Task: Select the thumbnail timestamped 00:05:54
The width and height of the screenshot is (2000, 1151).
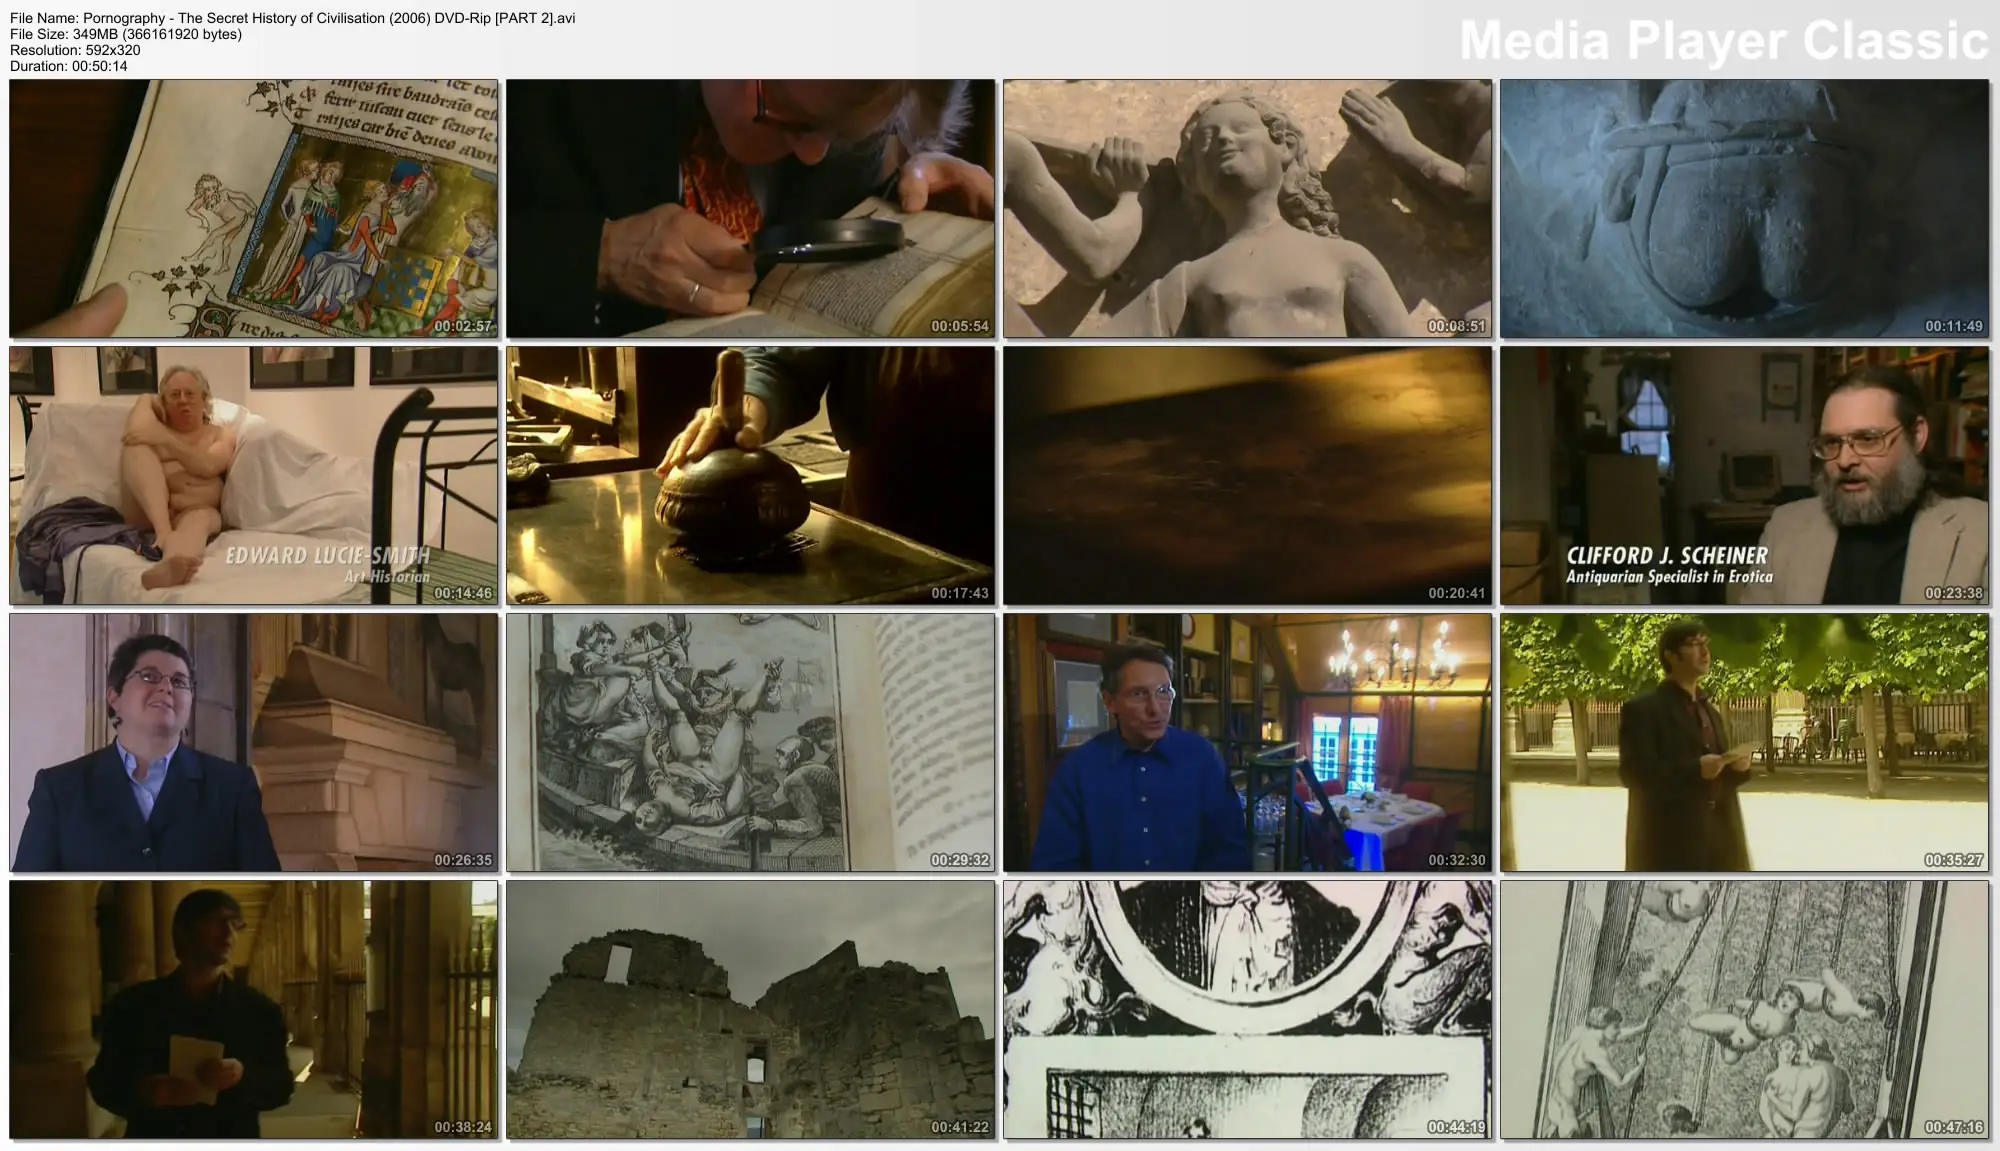Action: (x=750, y=208)
